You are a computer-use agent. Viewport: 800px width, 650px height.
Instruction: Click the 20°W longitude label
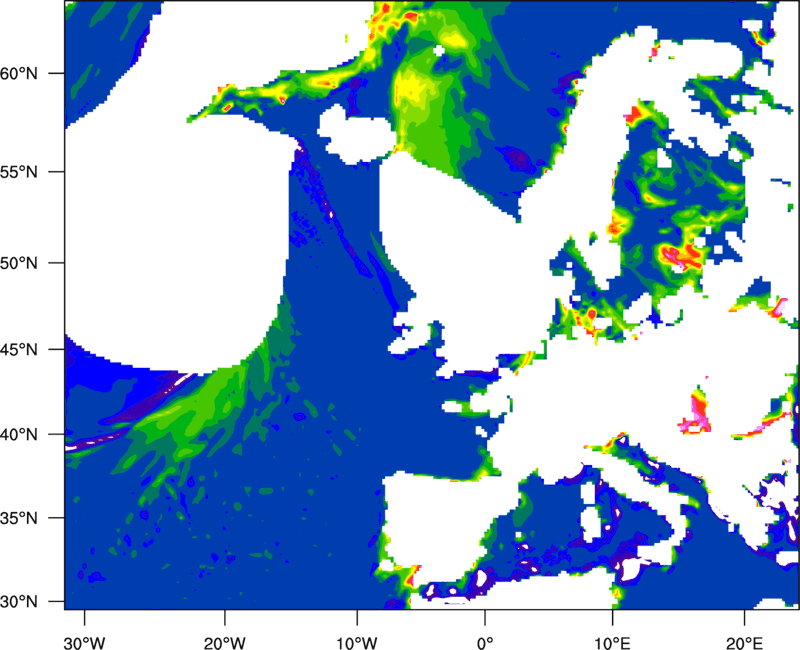coord(224,643)
